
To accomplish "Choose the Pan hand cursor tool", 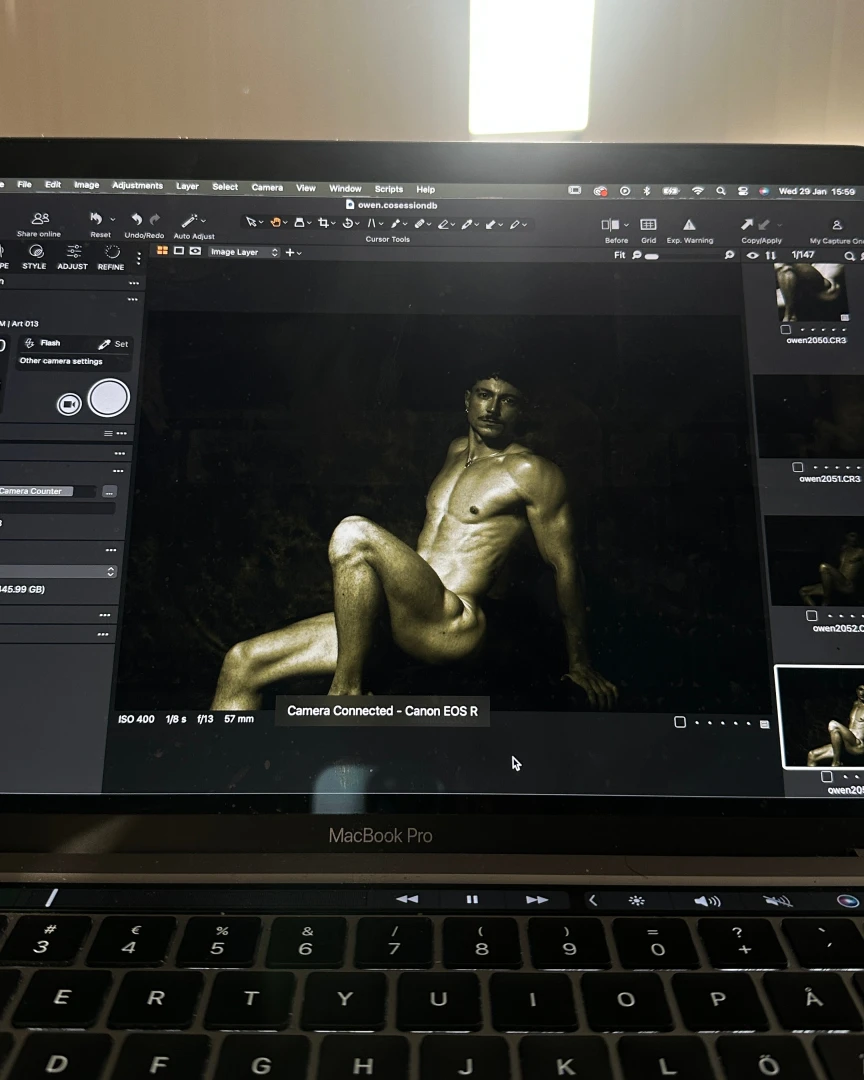I will coord(276,222).
